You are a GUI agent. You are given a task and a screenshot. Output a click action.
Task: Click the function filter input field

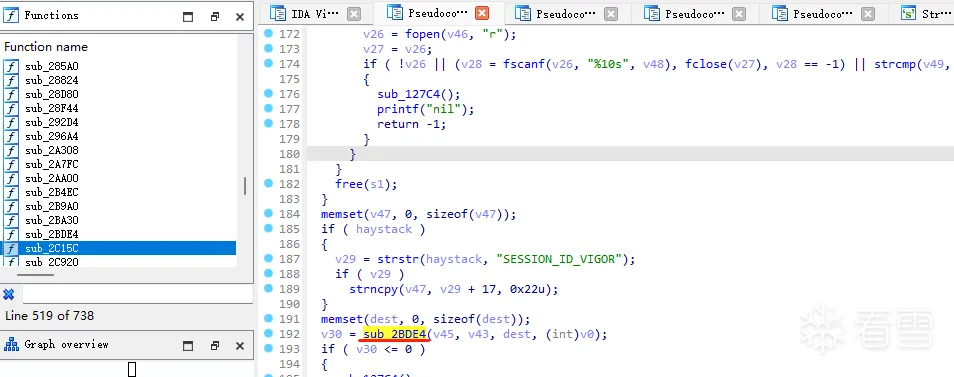[x=138, y=294]
